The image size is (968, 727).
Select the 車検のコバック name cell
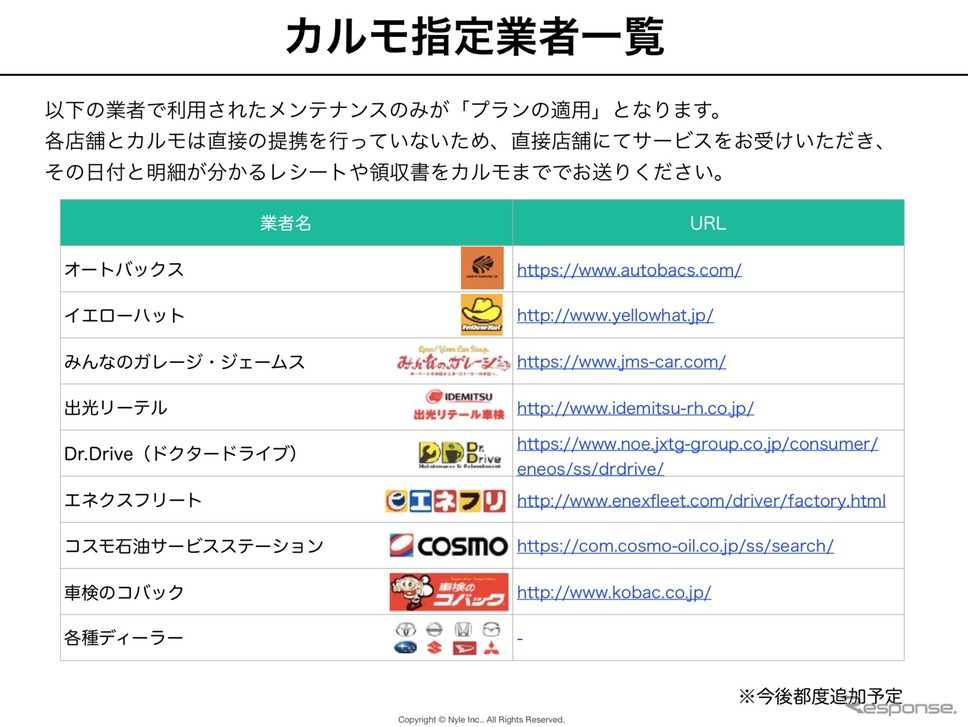click(286, 592)
